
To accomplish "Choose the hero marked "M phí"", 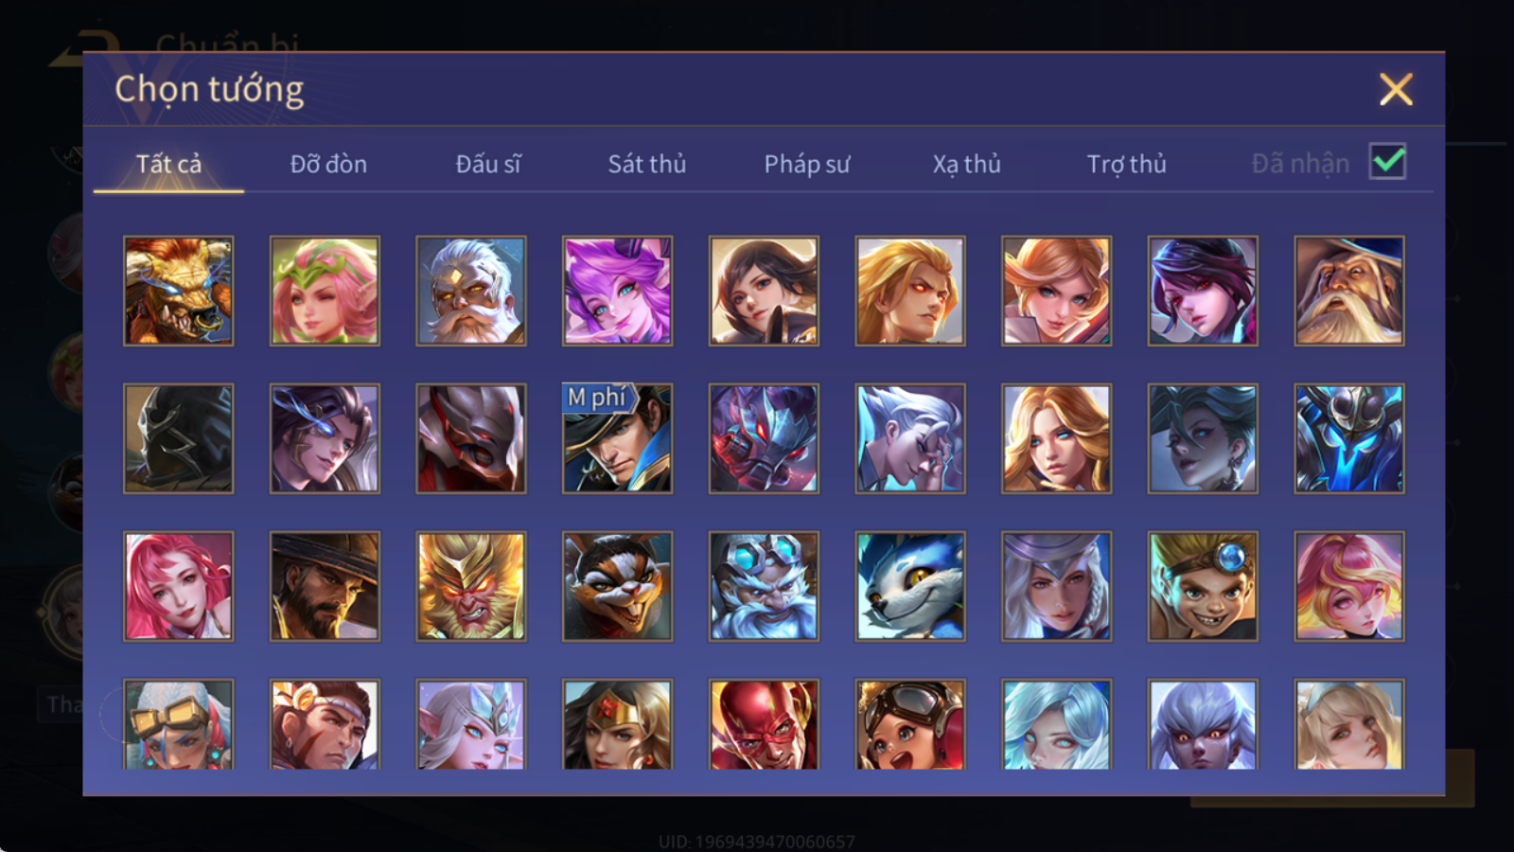I will click(617, 438).
